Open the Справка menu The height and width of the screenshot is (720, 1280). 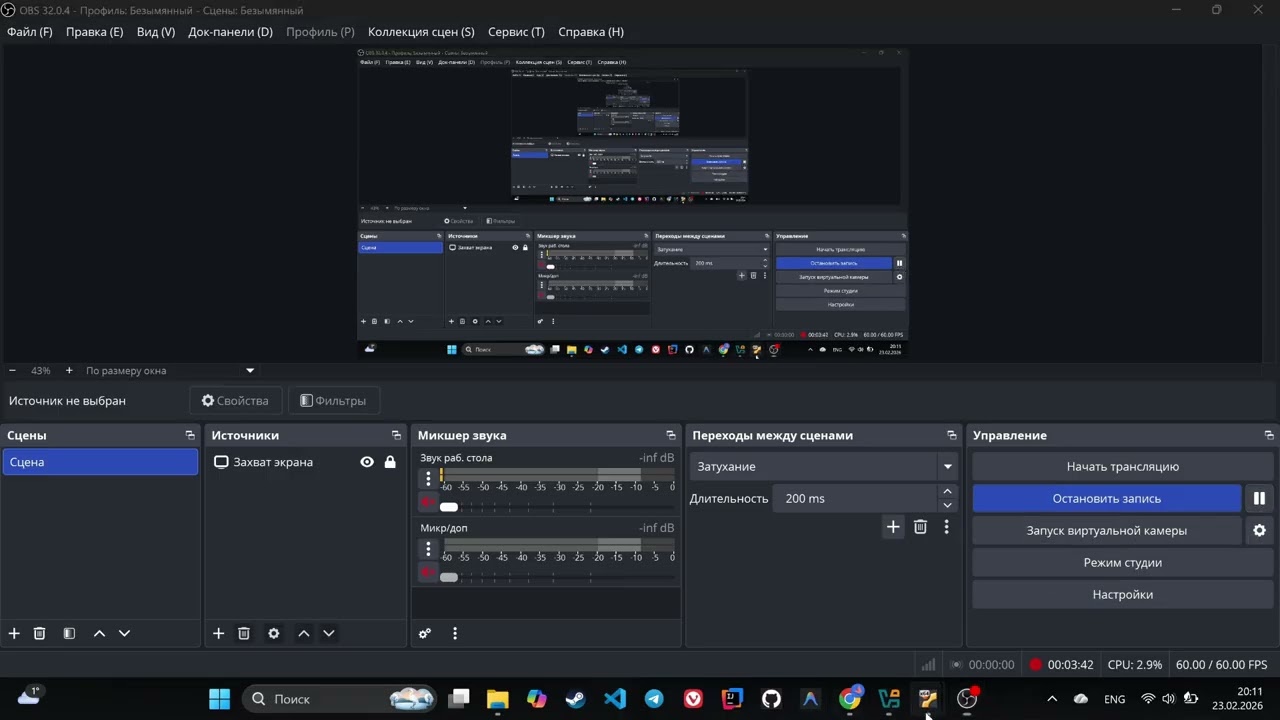[591, 32]
